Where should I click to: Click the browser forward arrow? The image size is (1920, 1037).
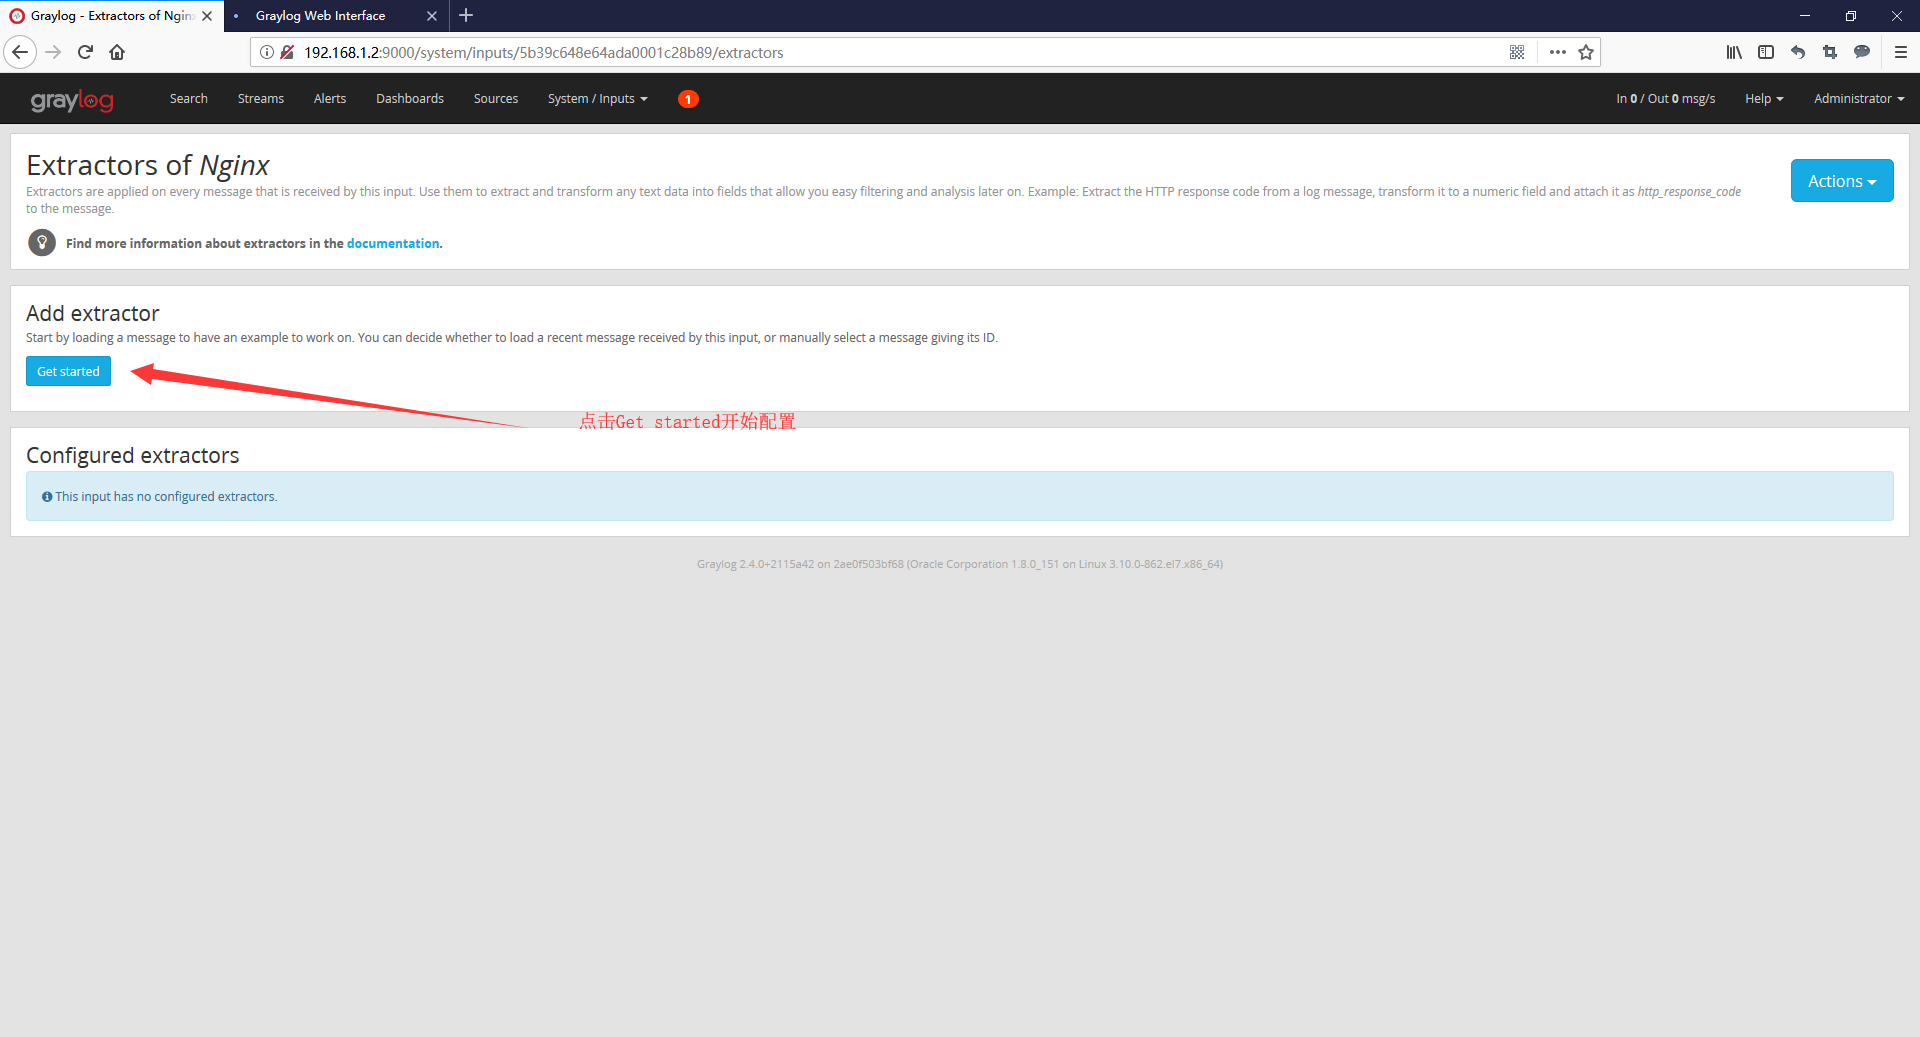coord(54,52)
